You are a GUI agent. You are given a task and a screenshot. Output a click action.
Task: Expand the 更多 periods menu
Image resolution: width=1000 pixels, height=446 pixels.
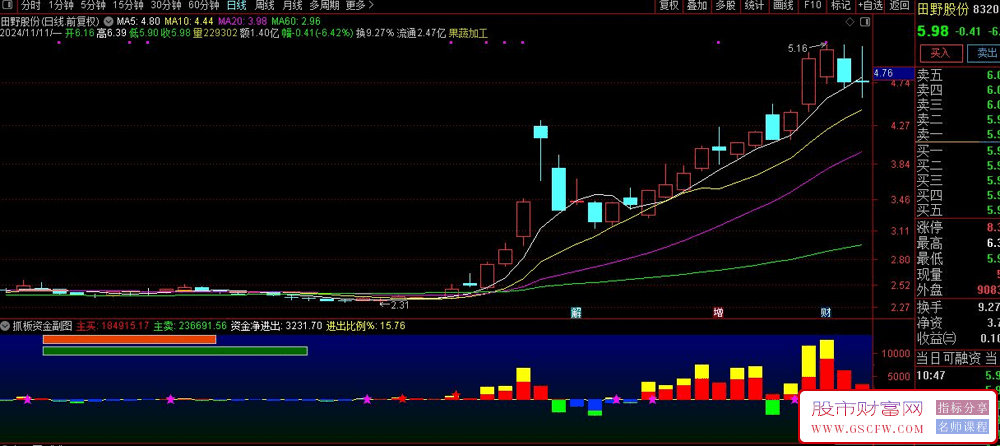click(360, 6)
